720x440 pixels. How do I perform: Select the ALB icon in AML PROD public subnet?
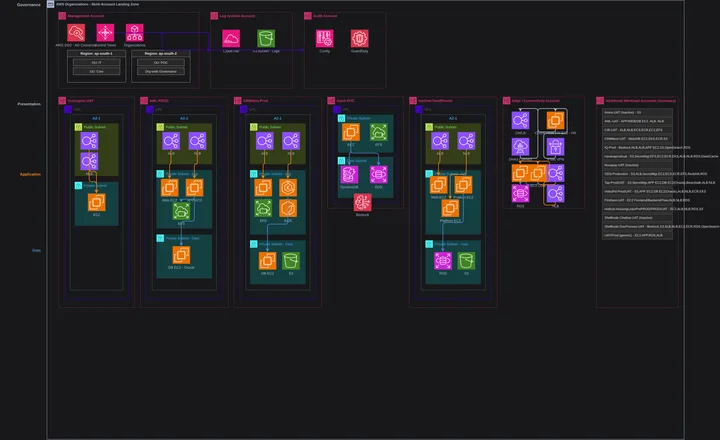171,141
